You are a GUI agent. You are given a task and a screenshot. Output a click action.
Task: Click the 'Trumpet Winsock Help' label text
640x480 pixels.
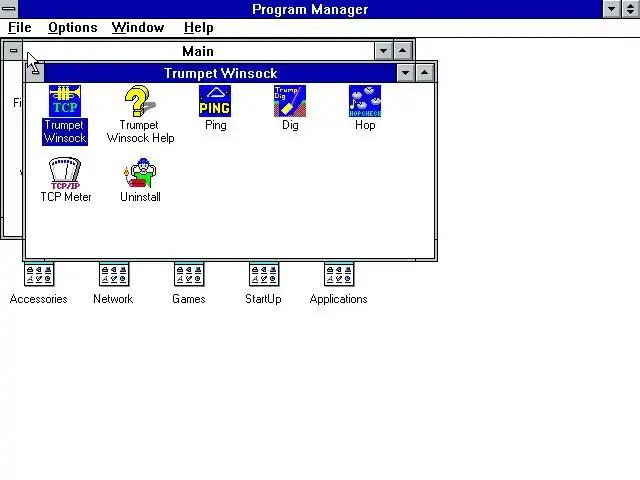[140, 131]
